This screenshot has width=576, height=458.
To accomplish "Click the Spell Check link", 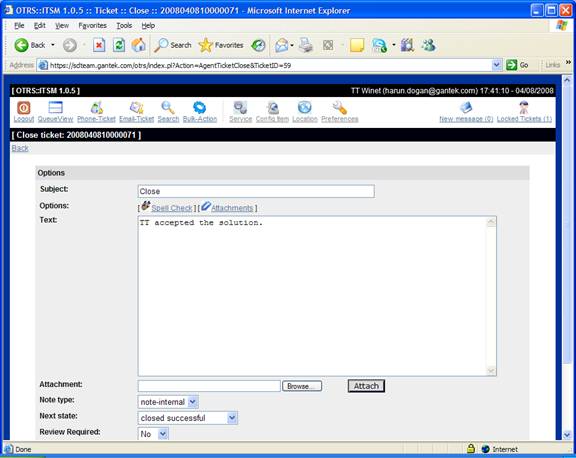I will point(172,208).
